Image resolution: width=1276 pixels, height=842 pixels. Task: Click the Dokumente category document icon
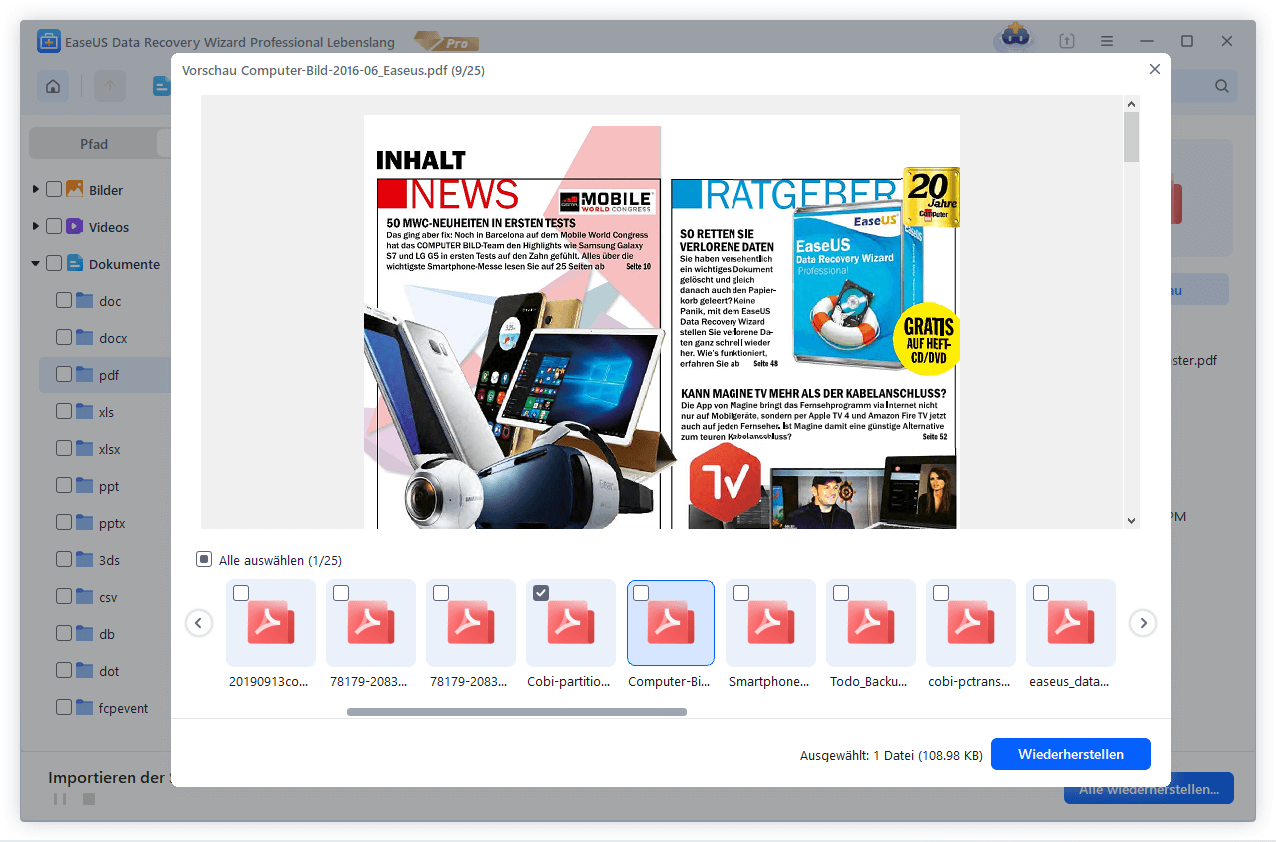tap(75, 264)
